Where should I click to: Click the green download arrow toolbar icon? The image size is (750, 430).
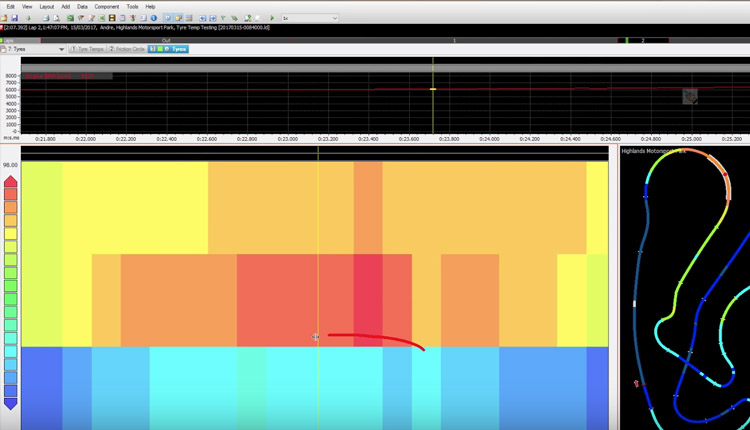[30, 18]
